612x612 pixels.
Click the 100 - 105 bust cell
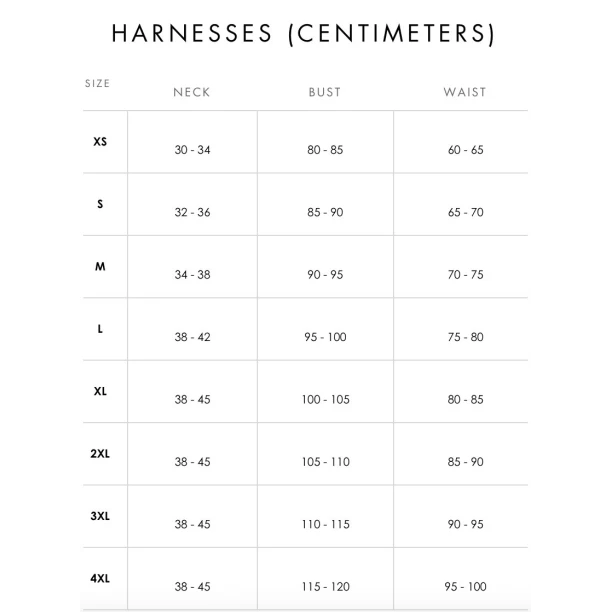(325, 400)
